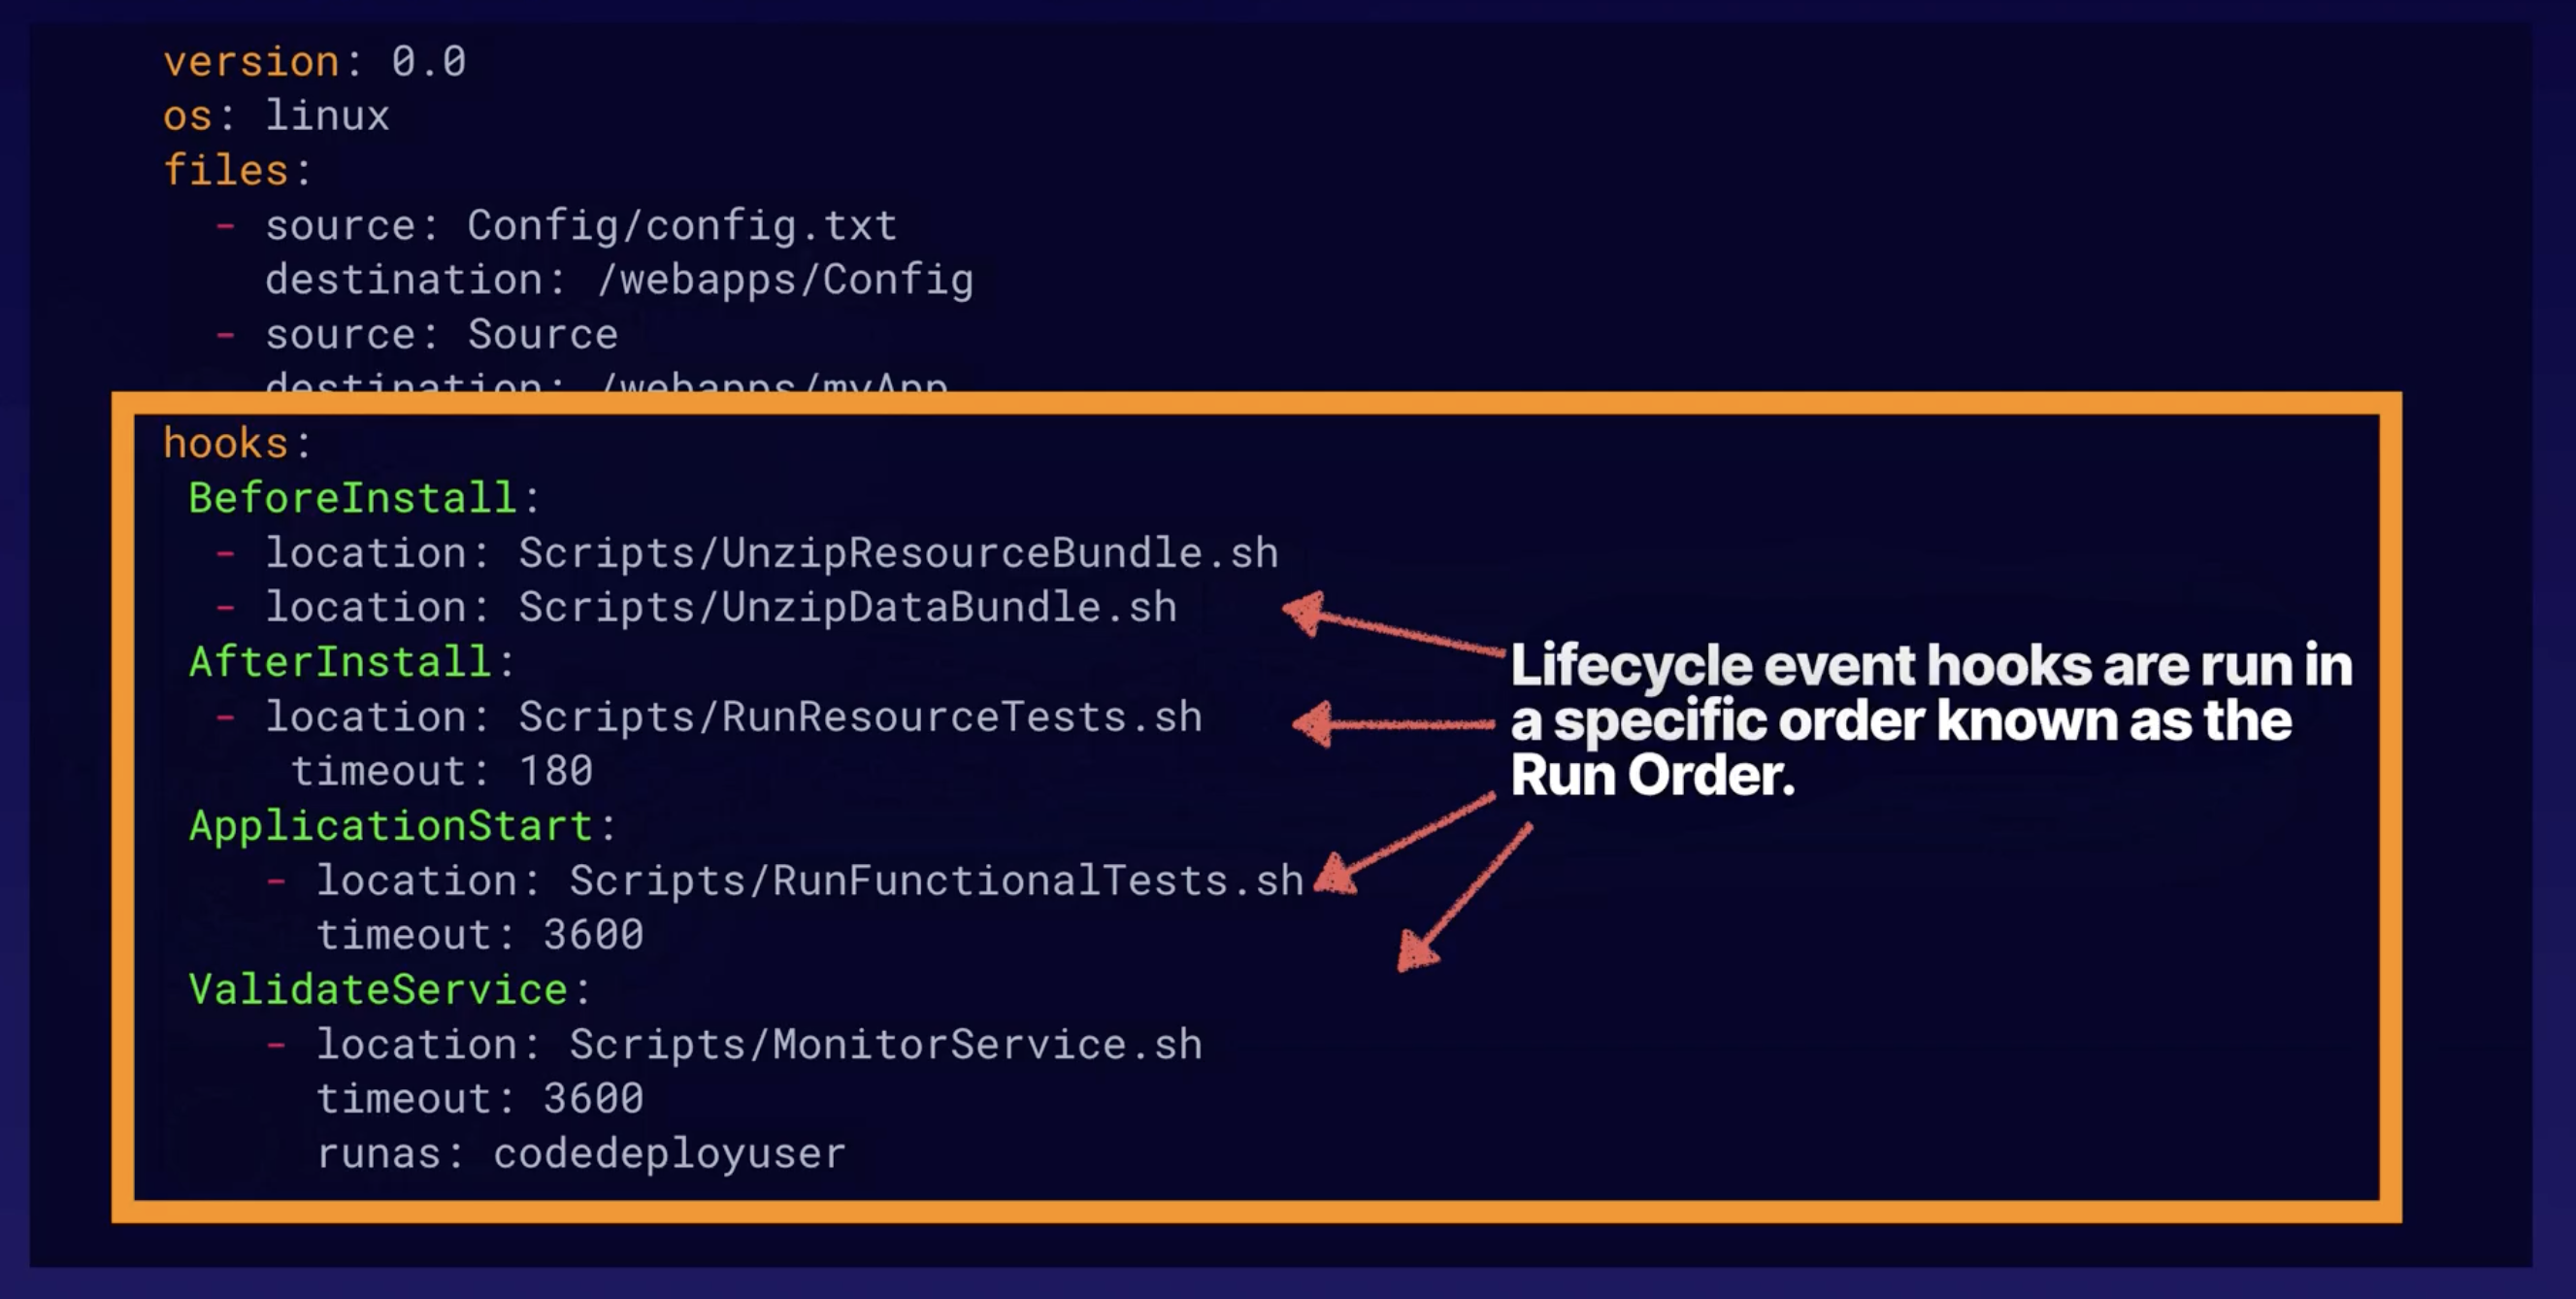Click the 'version: 0.0' line
Viewport: 2576px width, 1299px height.
click(315, 62)
